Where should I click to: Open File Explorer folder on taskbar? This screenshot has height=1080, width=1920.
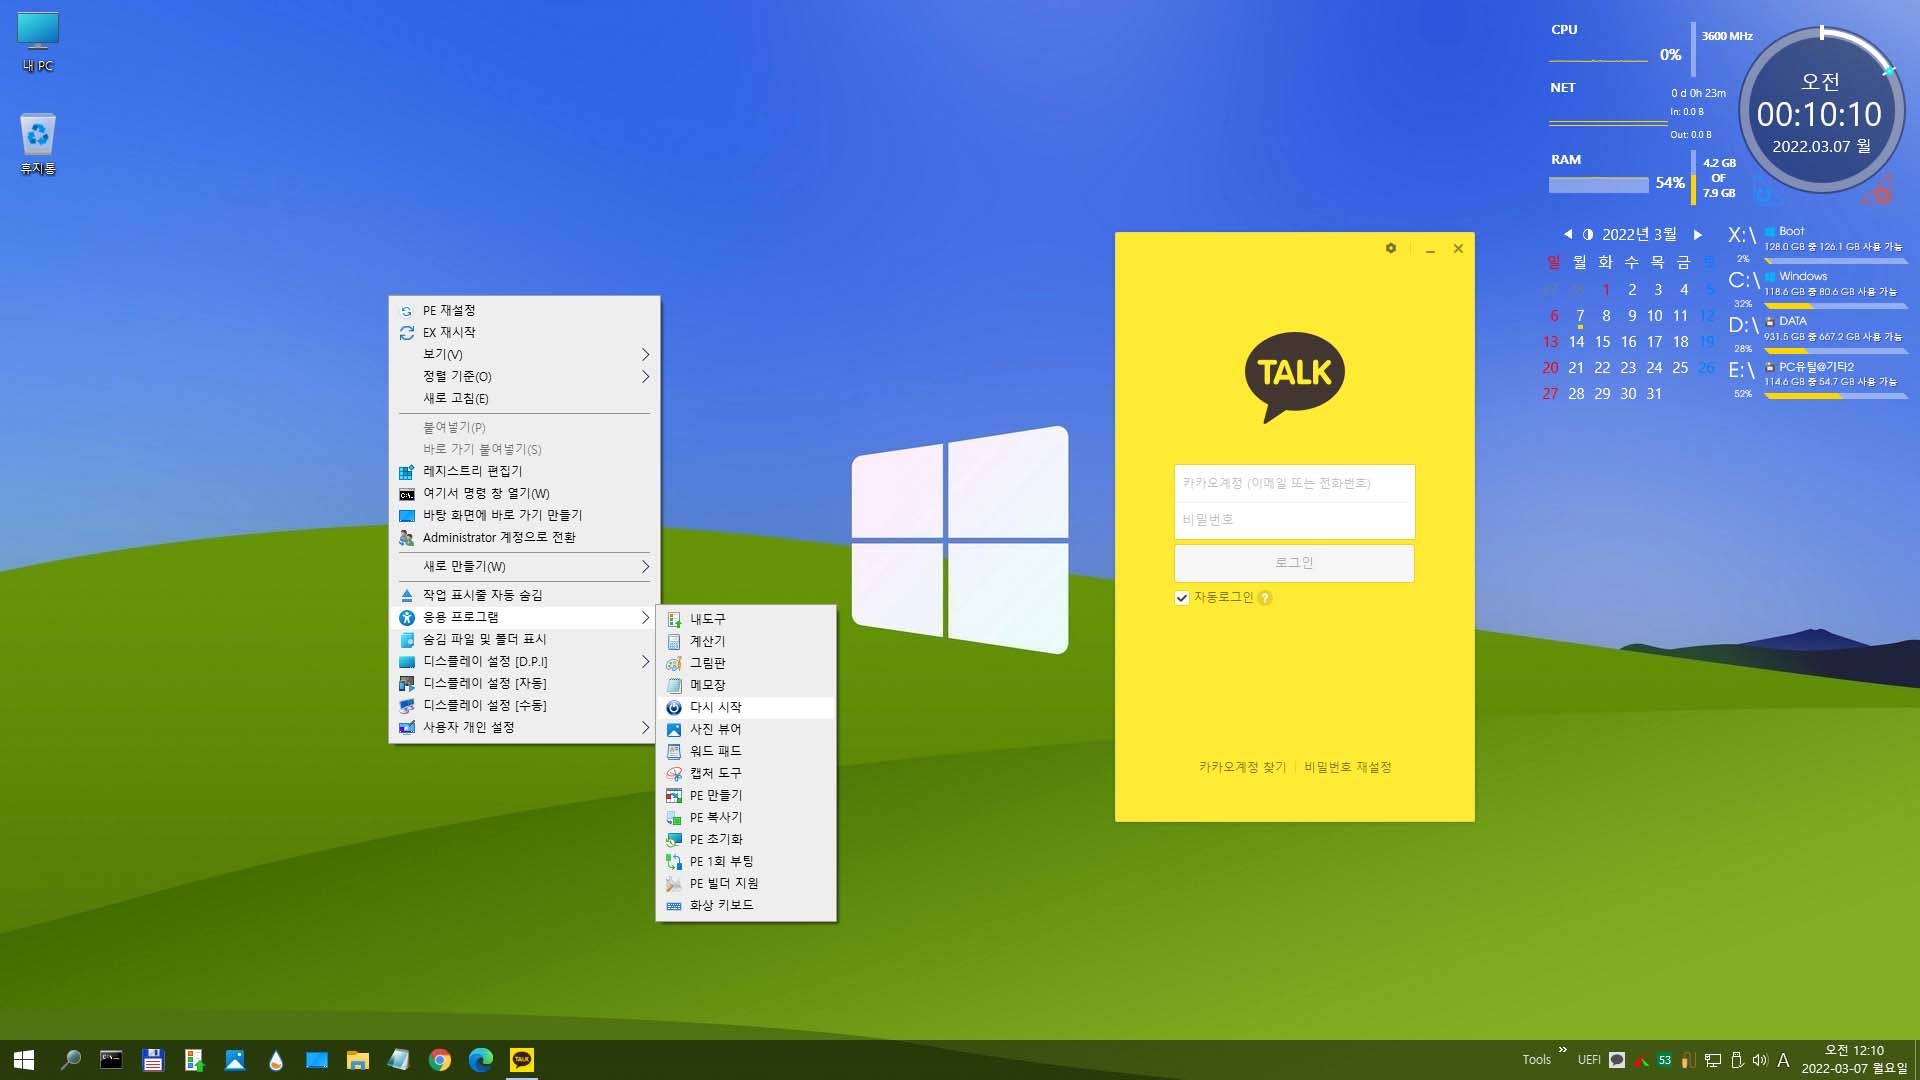point(358,1060)
